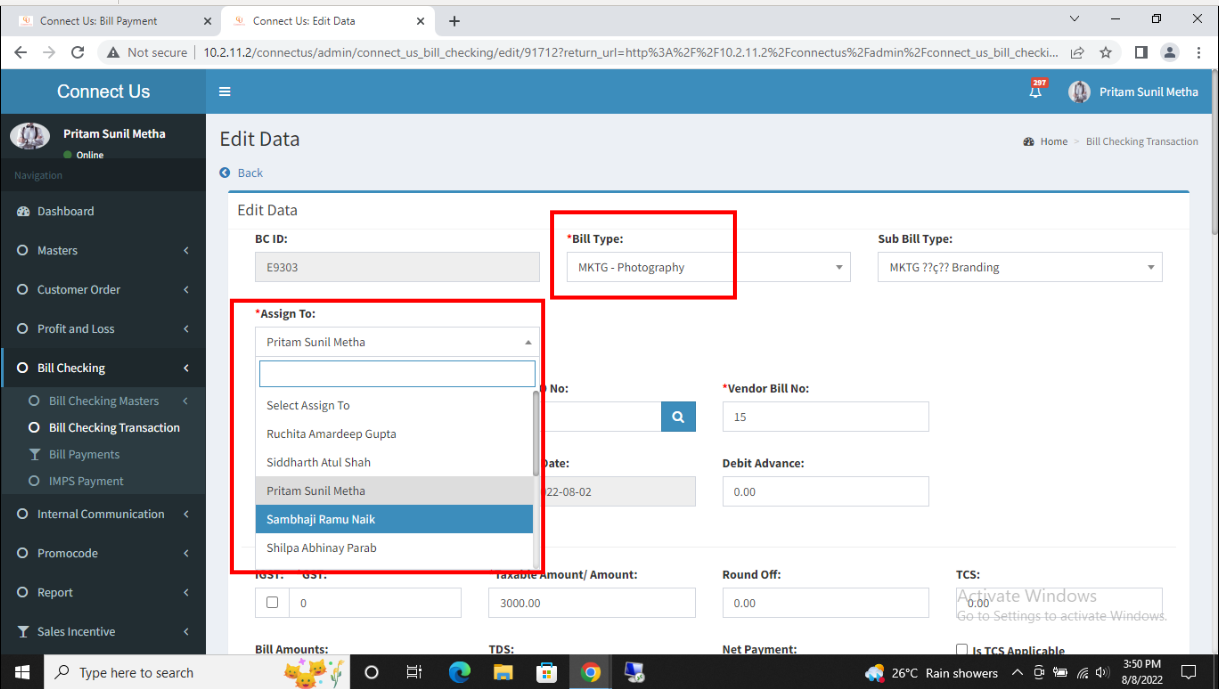The image size is (1219, 689).
Task: Select Ruchita Amardeep Gupta from list
Action: click(x=394, y=434)
